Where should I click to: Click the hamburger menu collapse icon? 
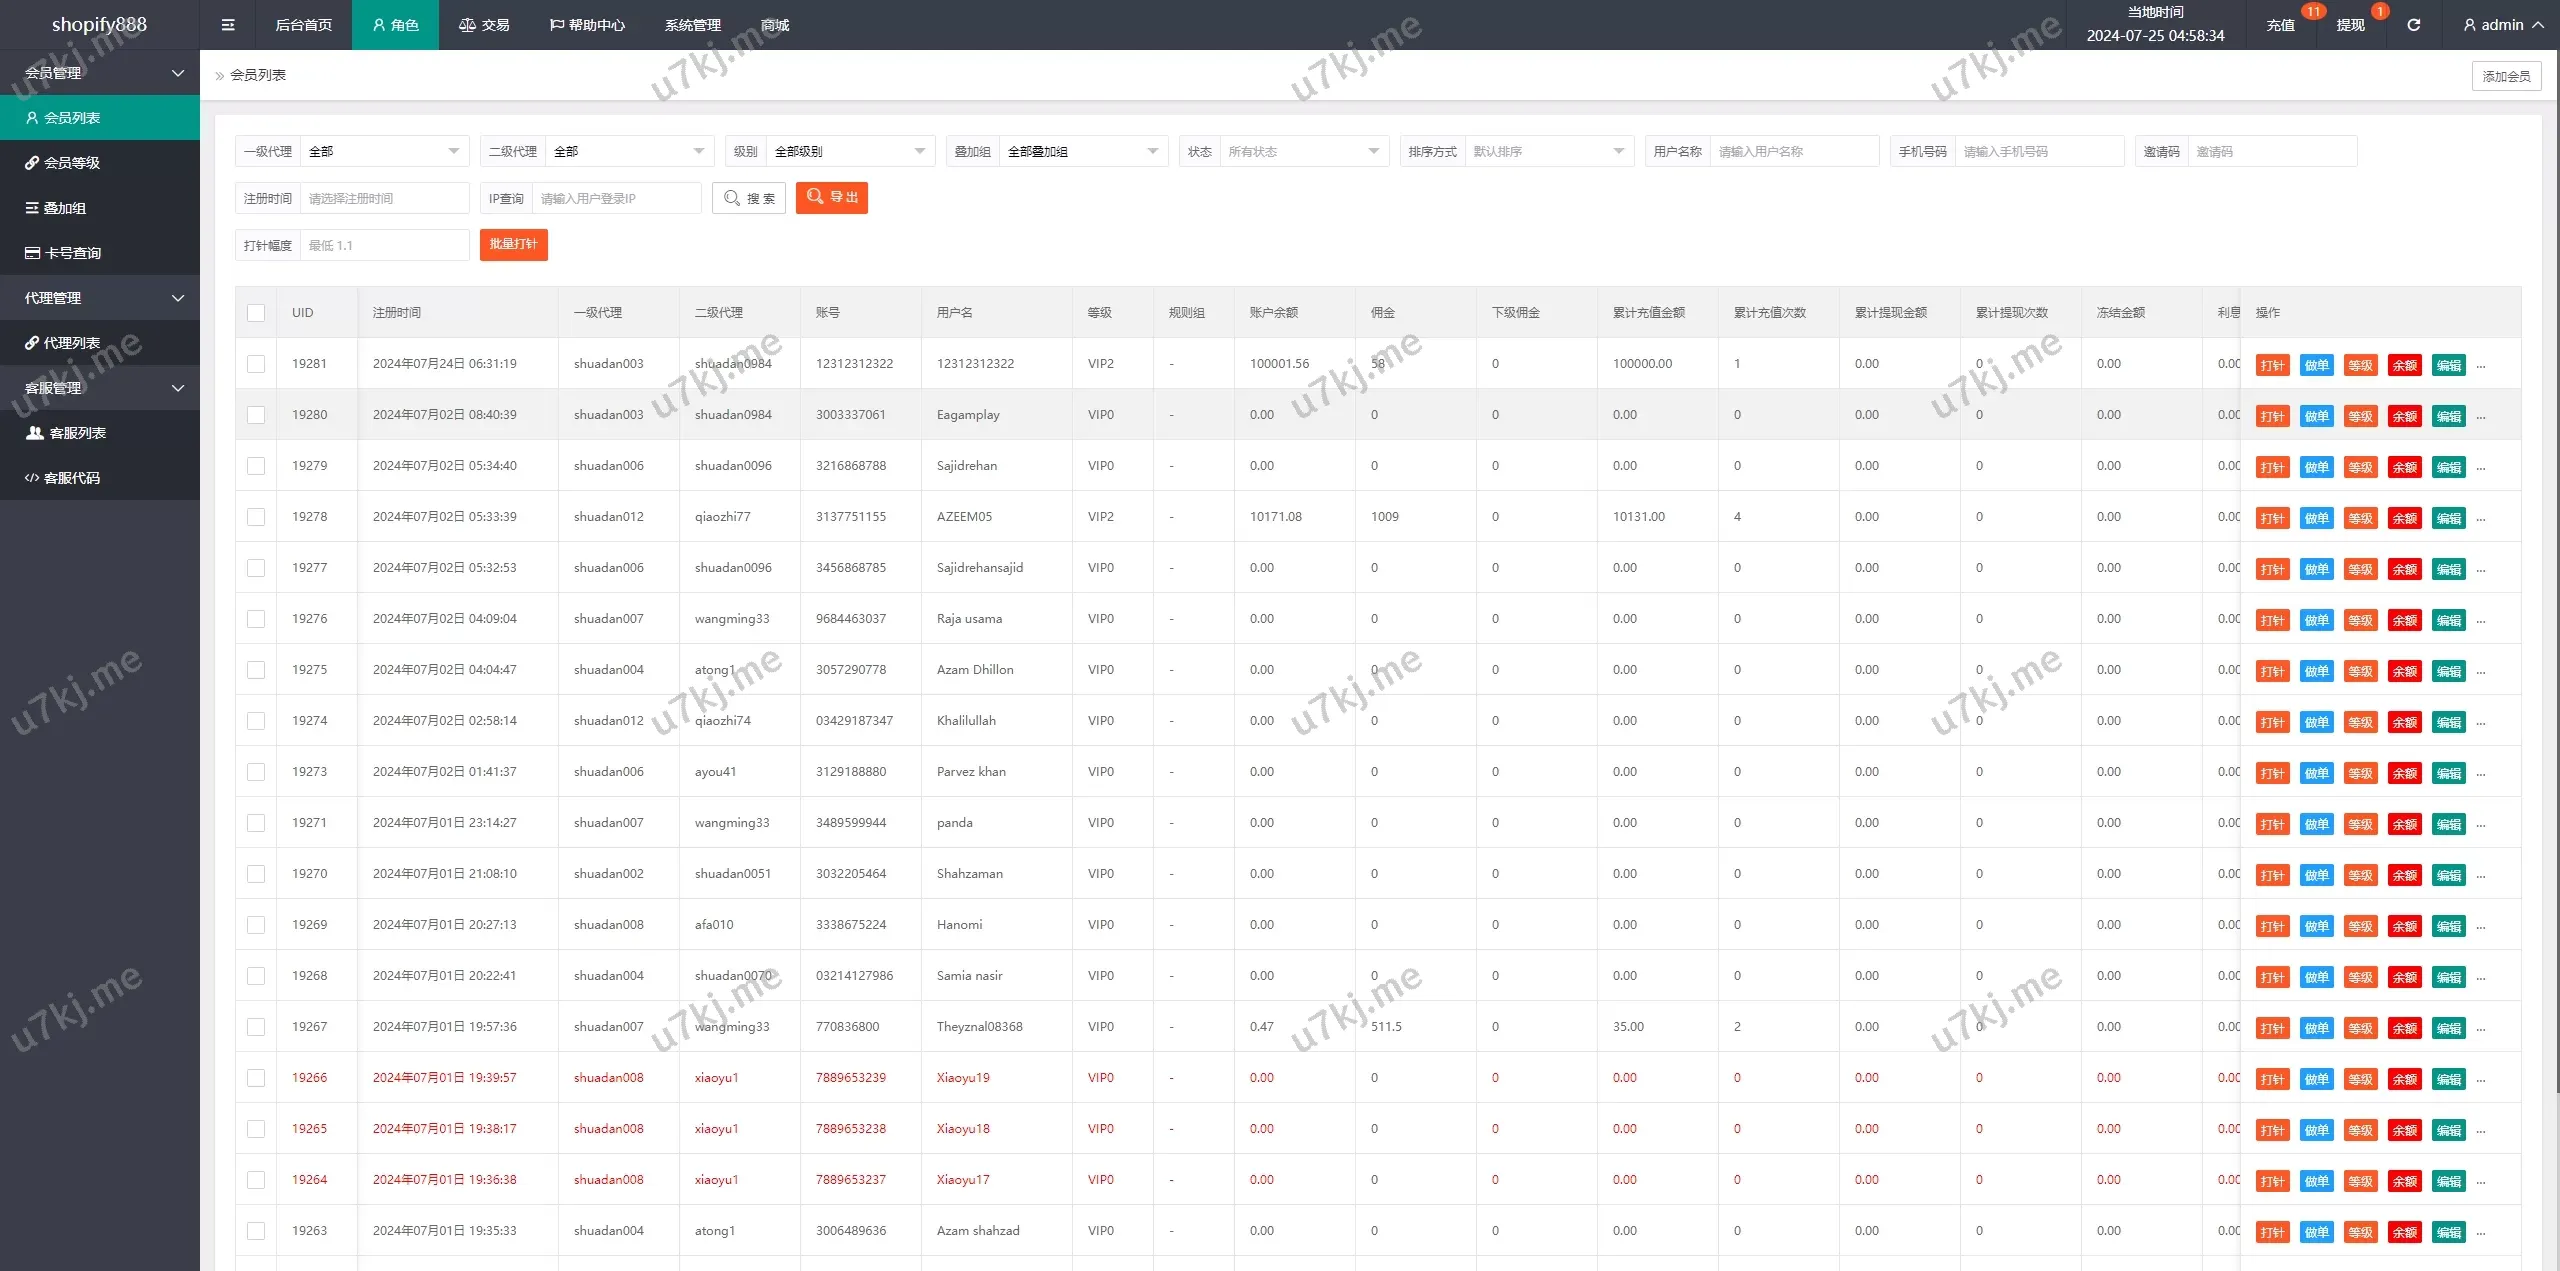click(228, 25)
